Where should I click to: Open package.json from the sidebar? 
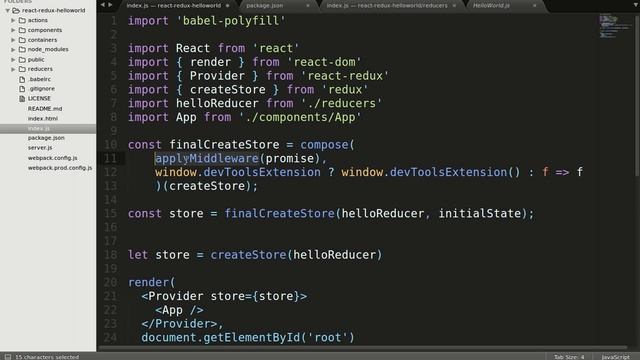(x=46, y=138)
